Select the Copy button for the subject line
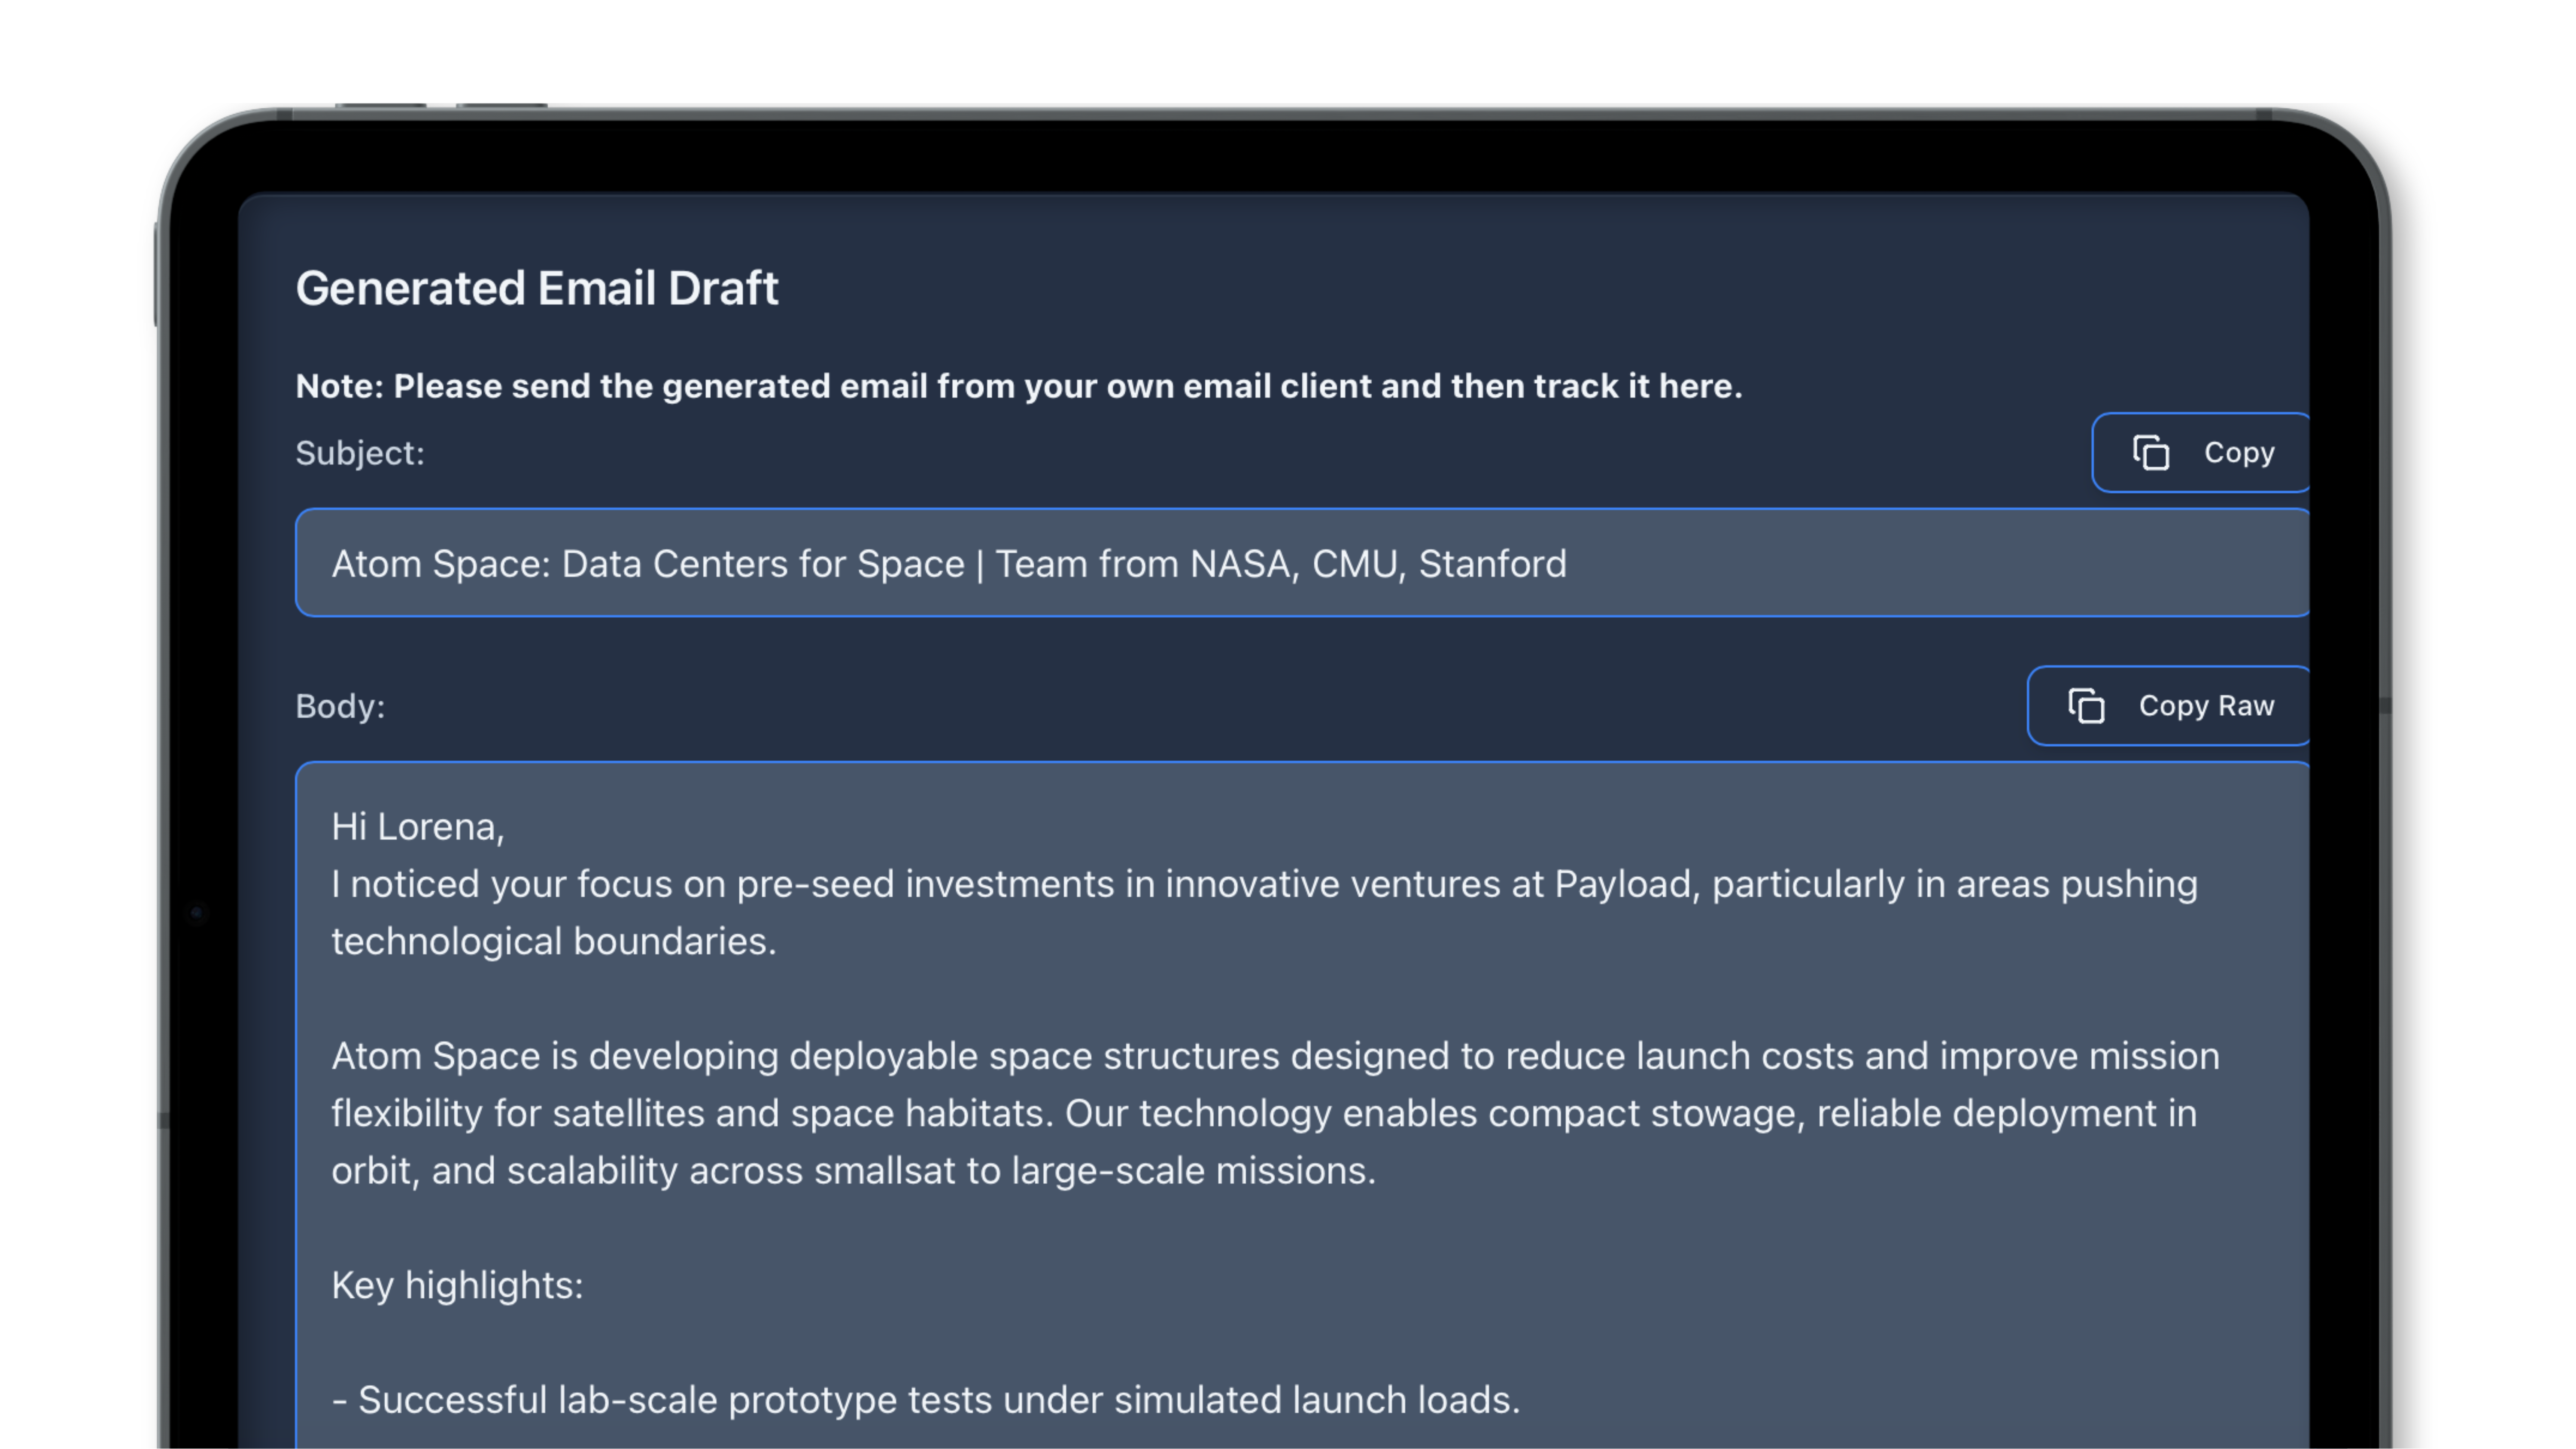This screenshot has width=2576, height=1449. coord(2200,452)
